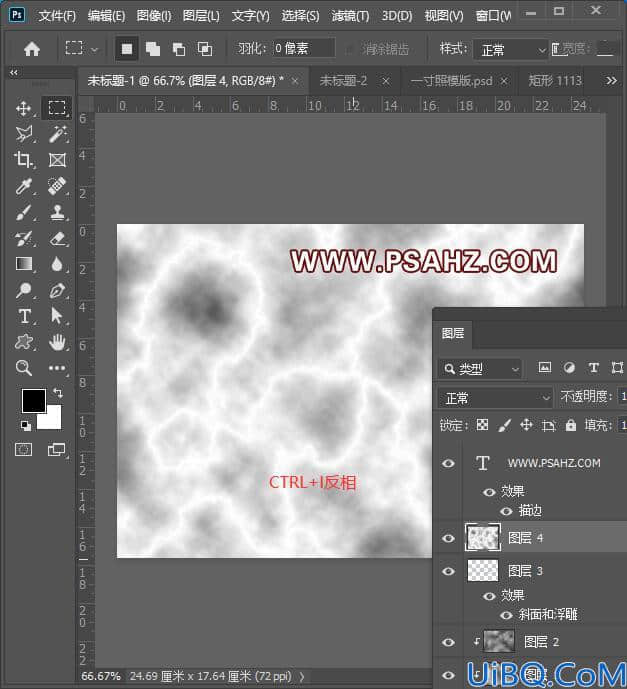Toggle the 描边 stroke effect visibility
Viewport: 627px width, 689px height.
(x=506, y=511)
